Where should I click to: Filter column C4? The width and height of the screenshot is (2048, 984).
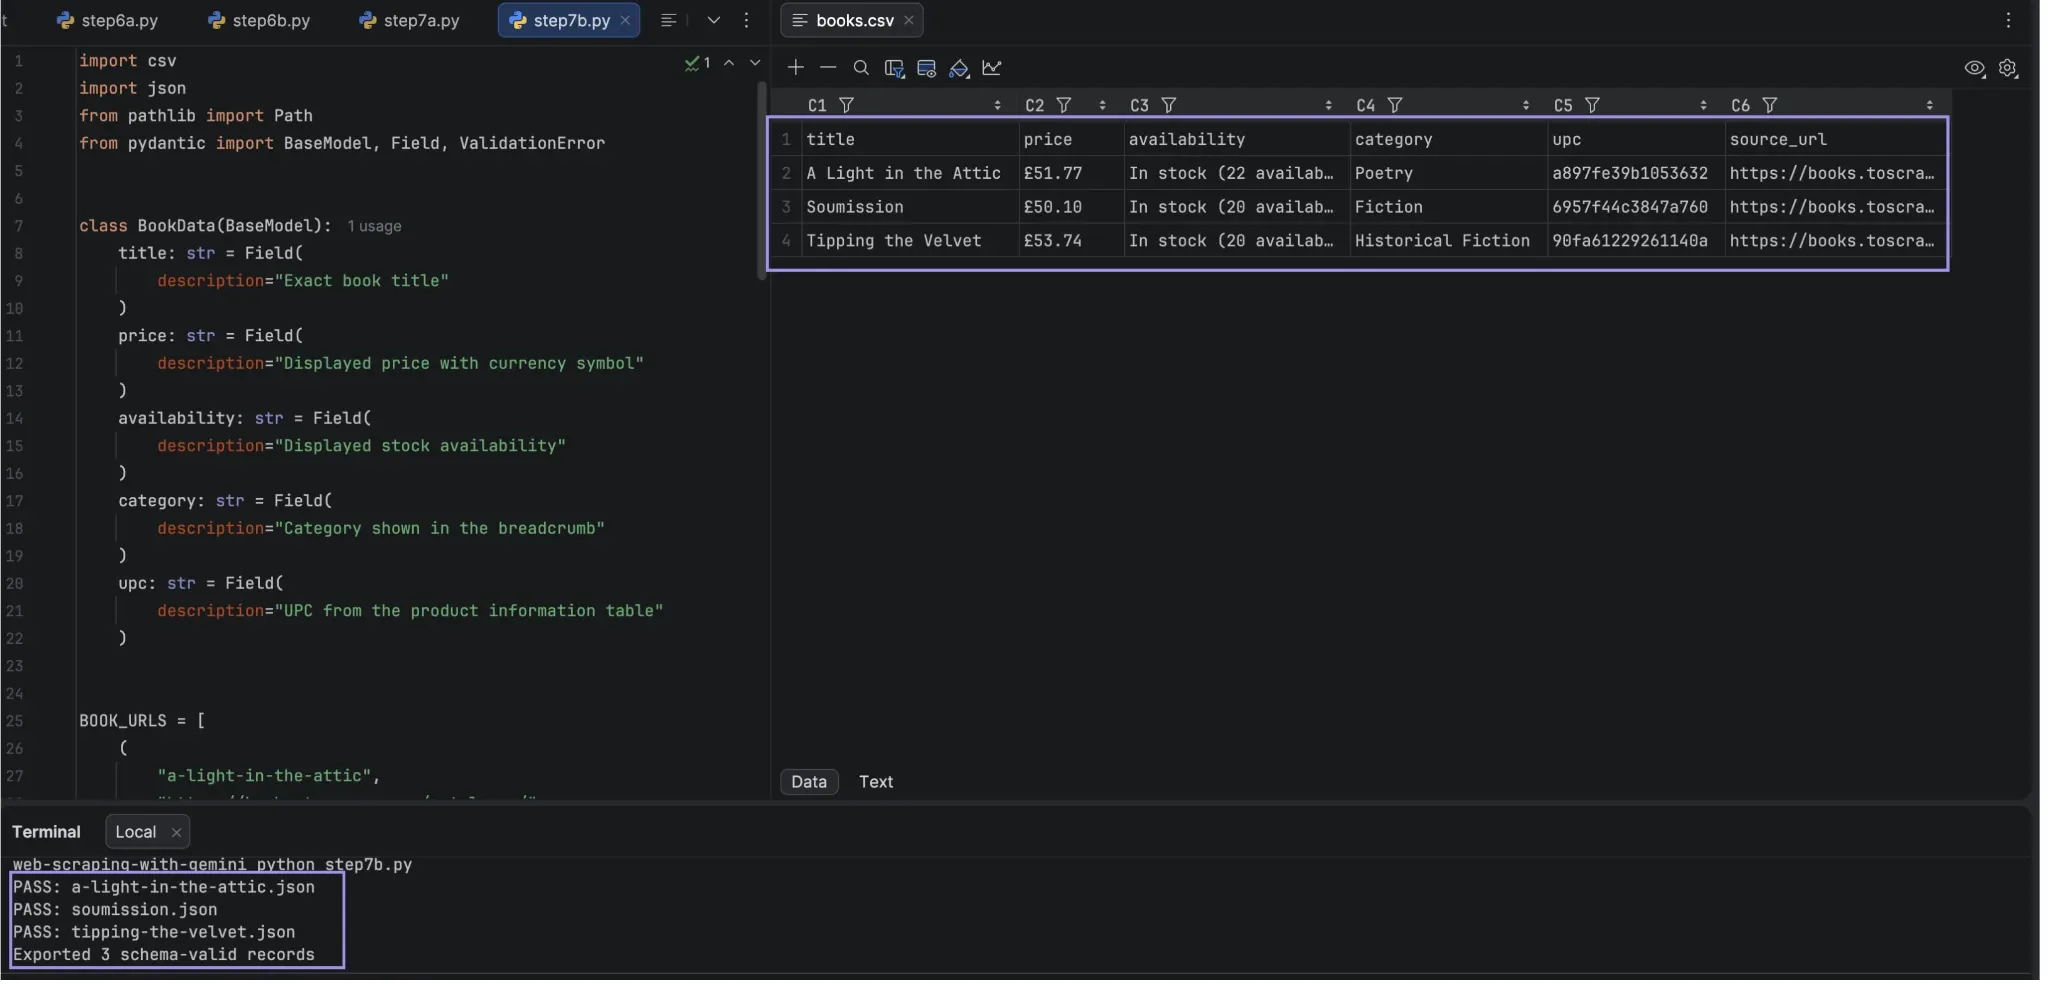pos(1395,105)
